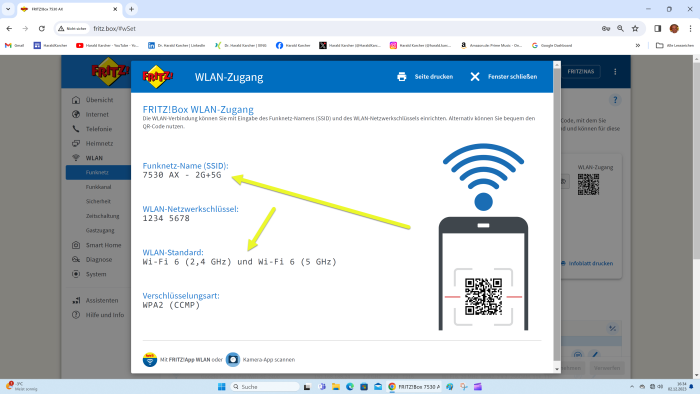Collapse the WLAN sidebar section
700x394 pixels.
[94, 158]
